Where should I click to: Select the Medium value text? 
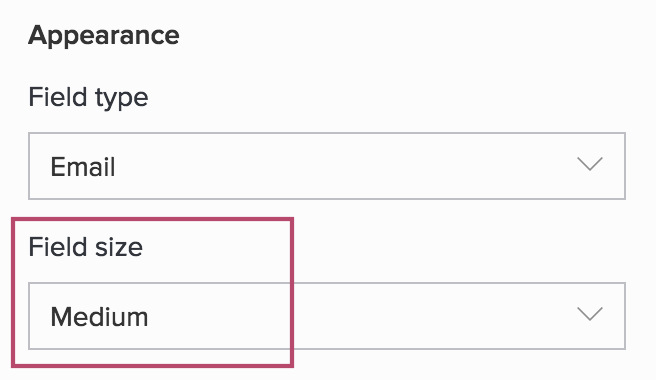tap(99, 317)
